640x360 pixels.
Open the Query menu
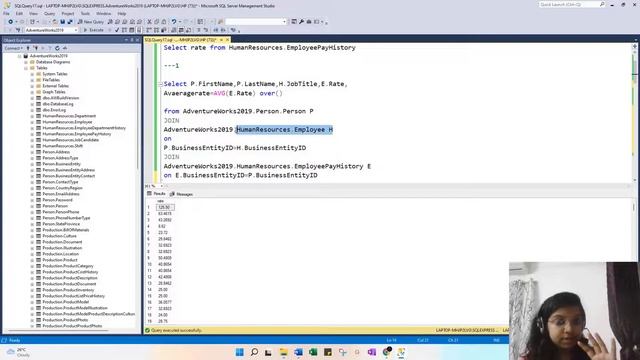click(49, 13)
